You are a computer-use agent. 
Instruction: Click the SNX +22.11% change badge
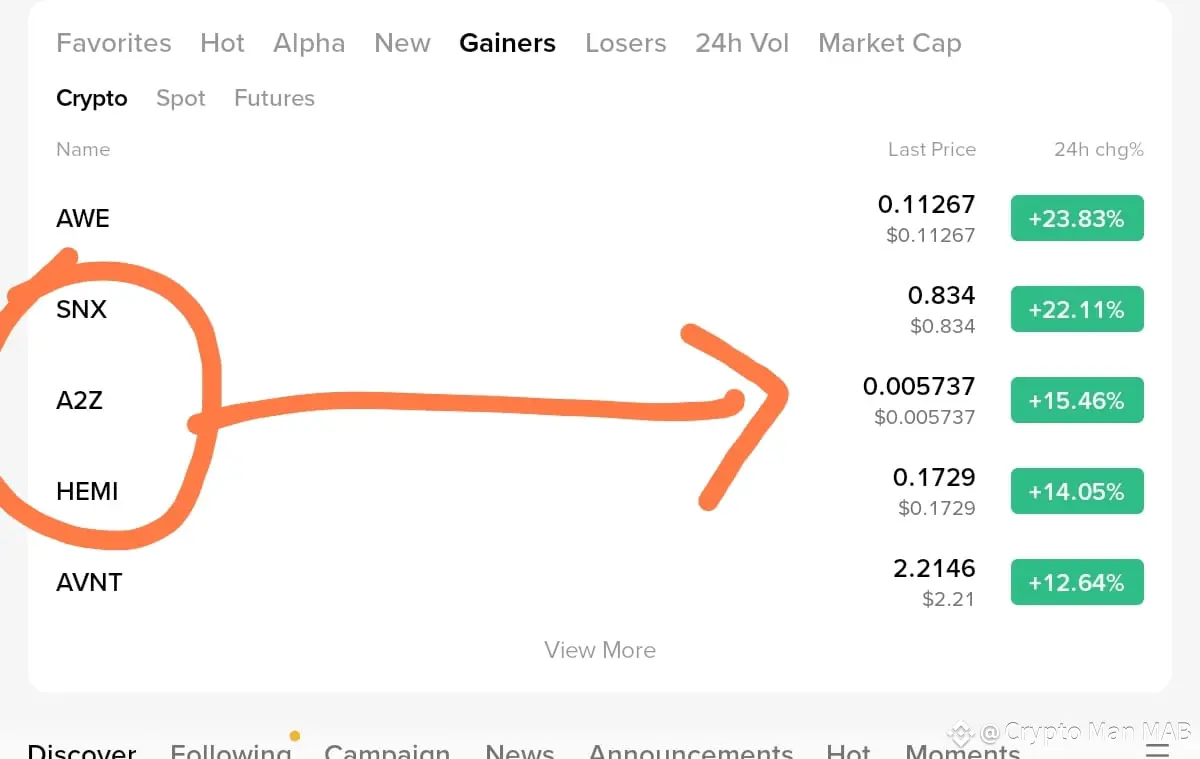[x=1077, y=310]
